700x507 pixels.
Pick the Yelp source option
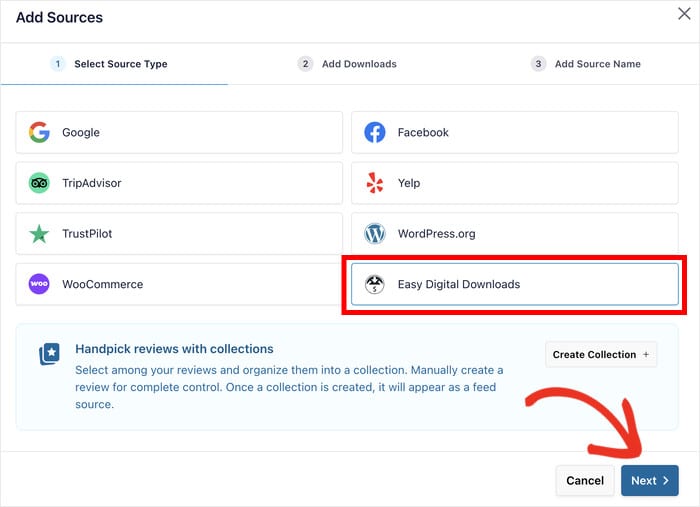515,183
